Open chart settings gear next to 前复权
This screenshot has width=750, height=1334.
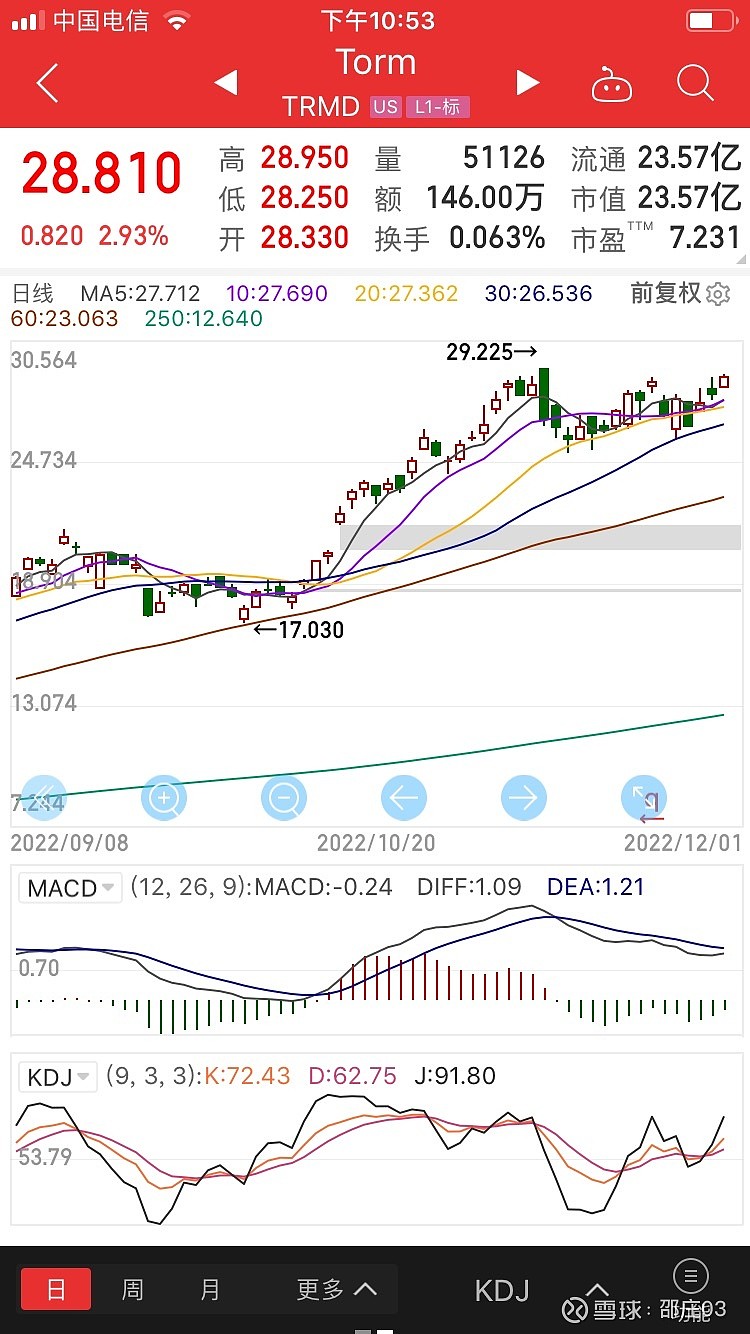[718, 294]
